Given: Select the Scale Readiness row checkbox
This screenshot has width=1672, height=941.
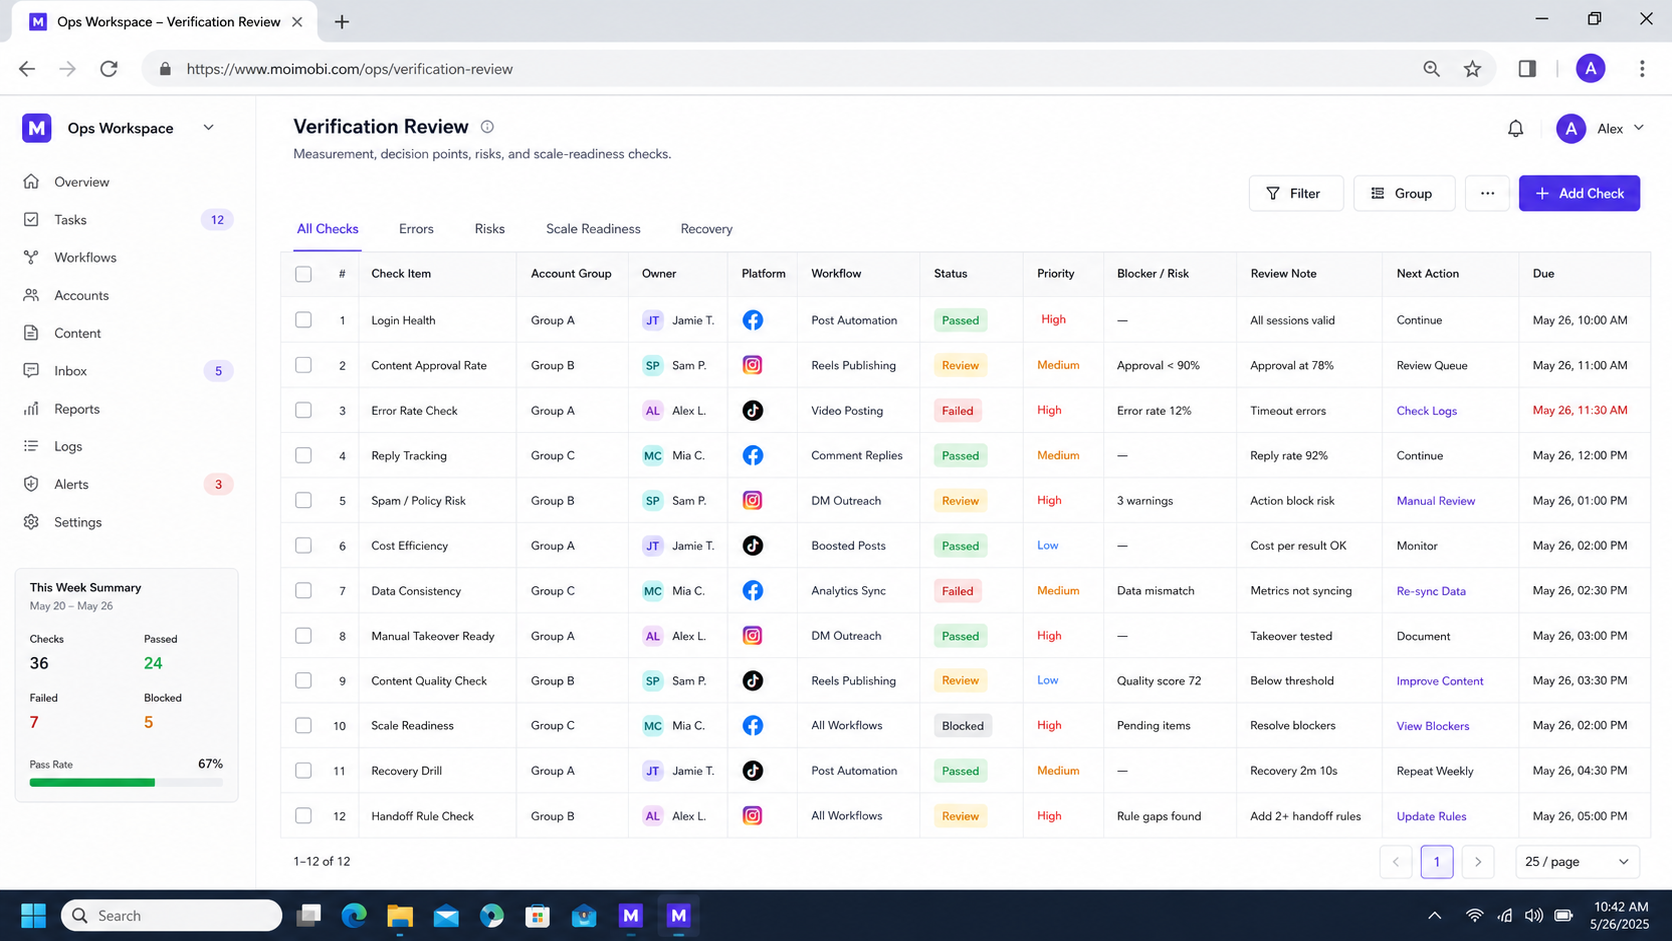Looking at the screenshot, I should 303,726.
